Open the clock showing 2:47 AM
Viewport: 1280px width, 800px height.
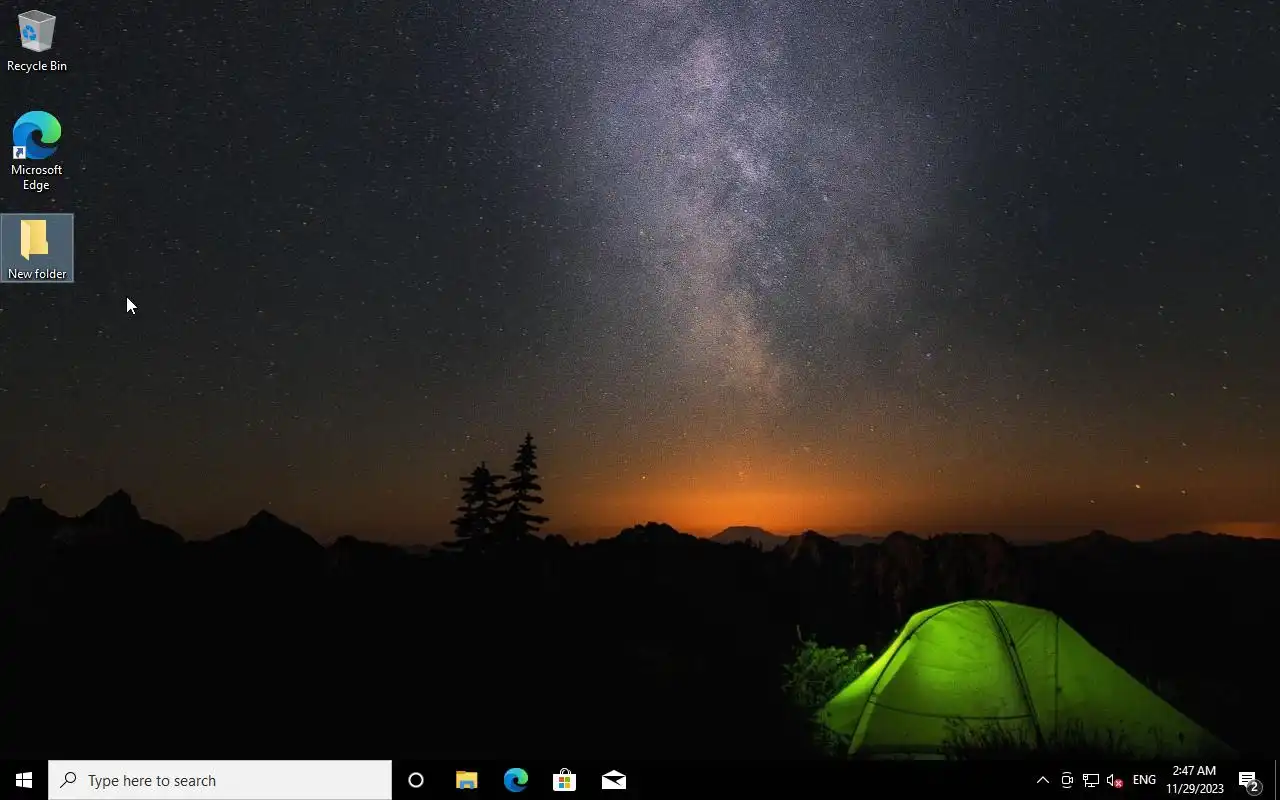[1194, 780]
